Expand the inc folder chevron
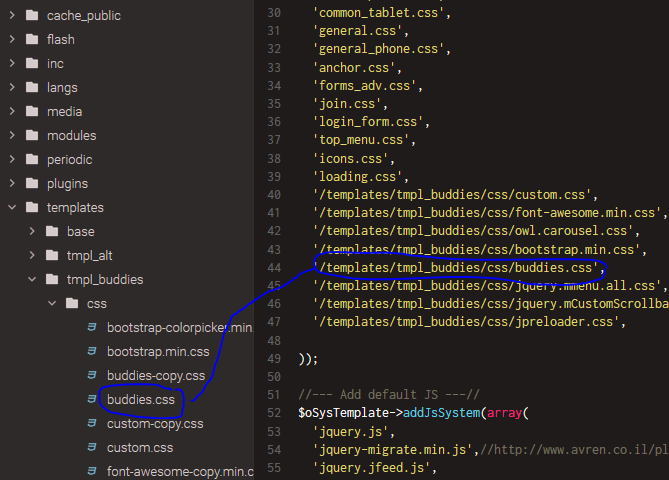The width and height of the screenshot is (669, 480). pyautogui.click(x=12, y=64)
